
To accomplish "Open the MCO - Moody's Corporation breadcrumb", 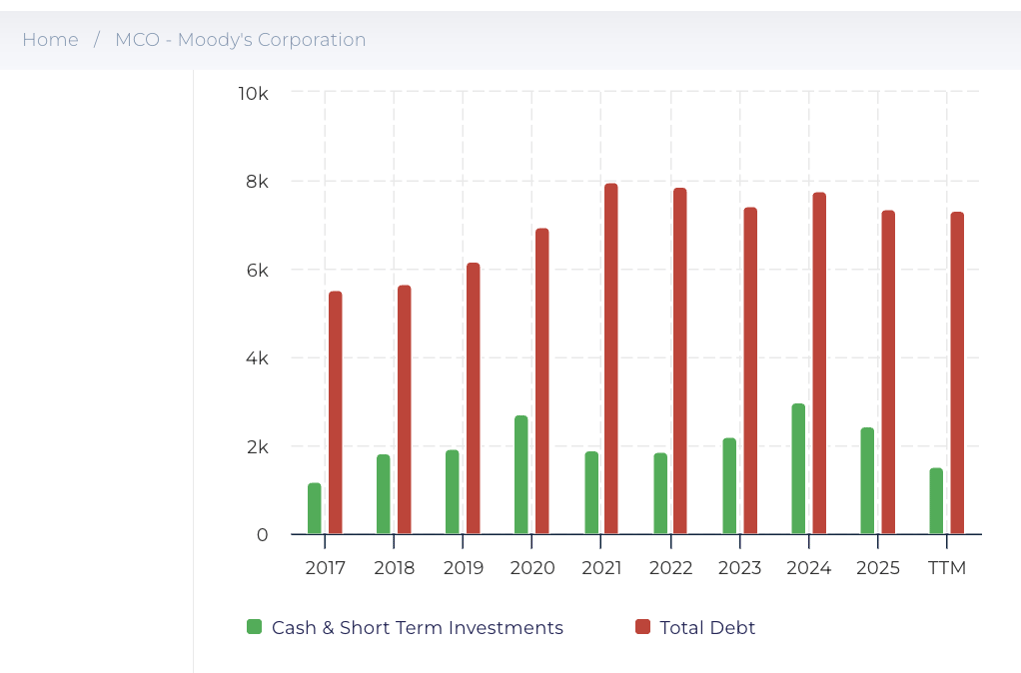I will [240, 40].
